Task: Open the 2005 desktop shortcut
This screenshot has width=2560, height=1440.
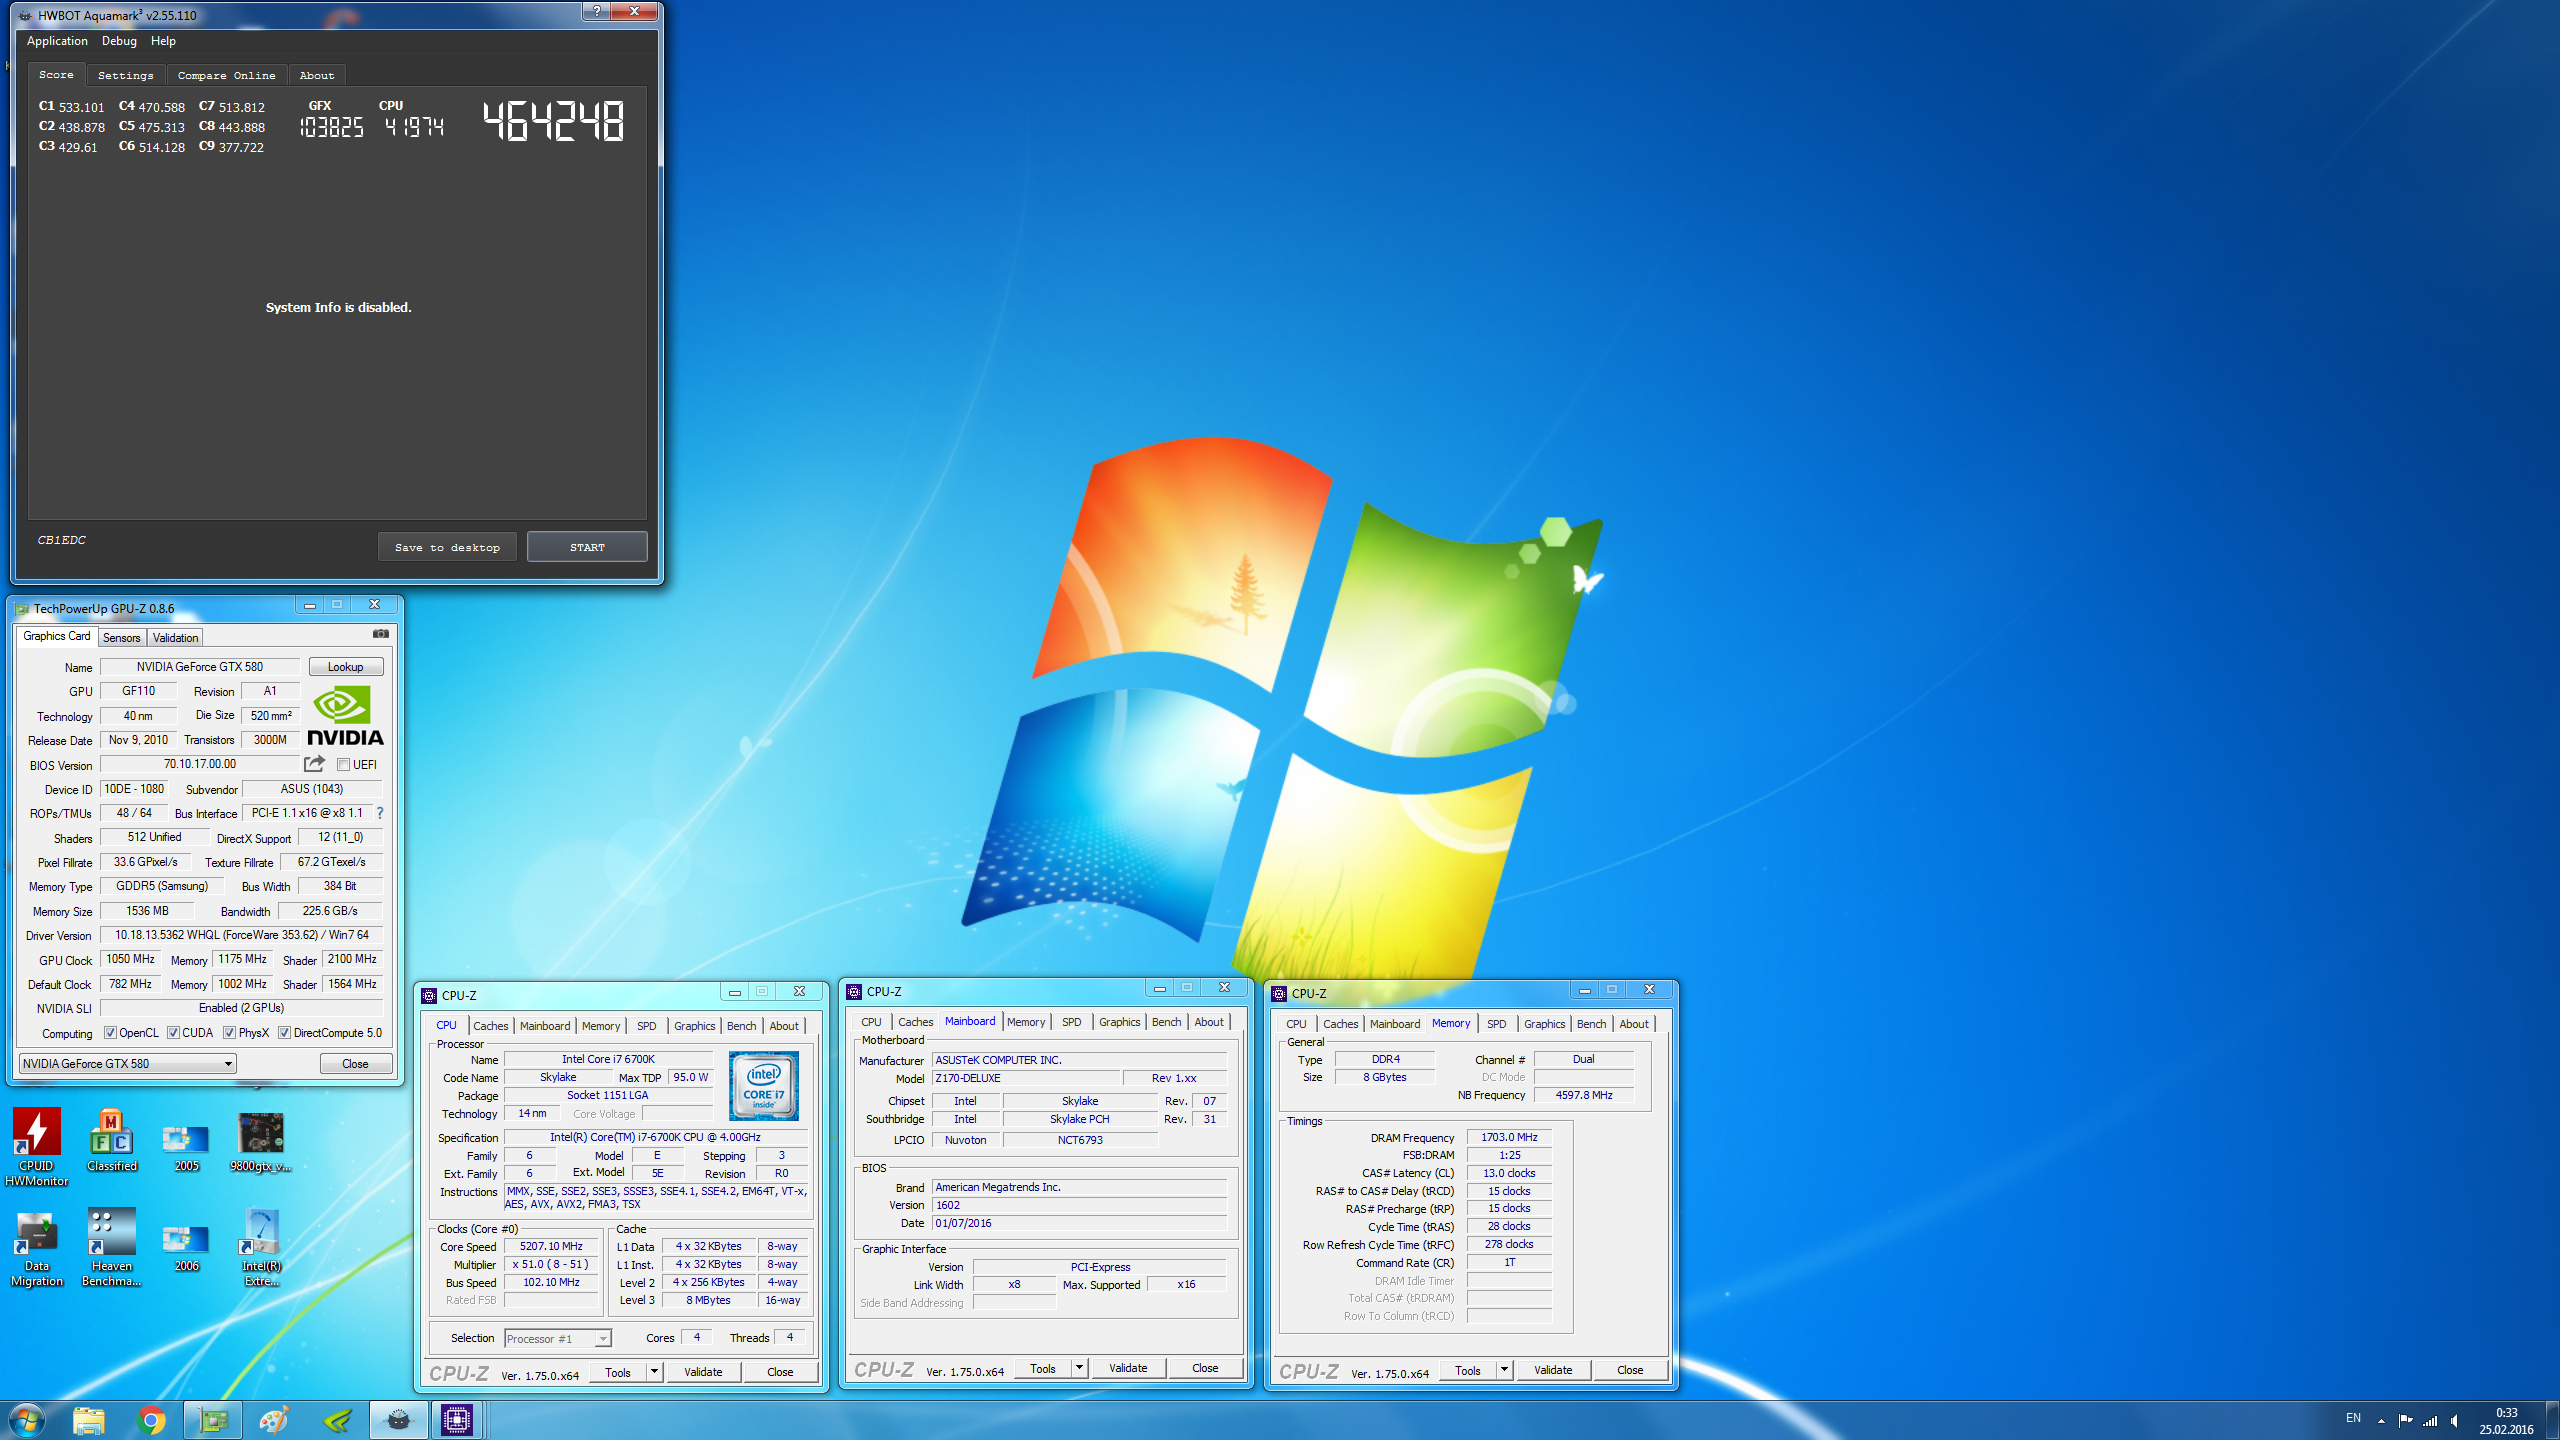Action: [x=186, y=1146]
